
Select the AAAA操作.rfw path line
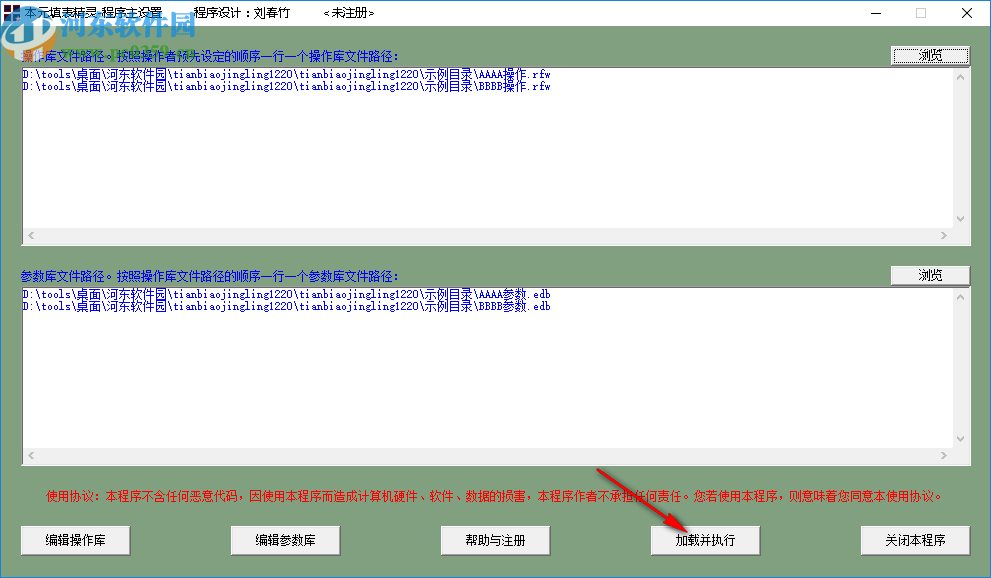(x=286, y=75)
